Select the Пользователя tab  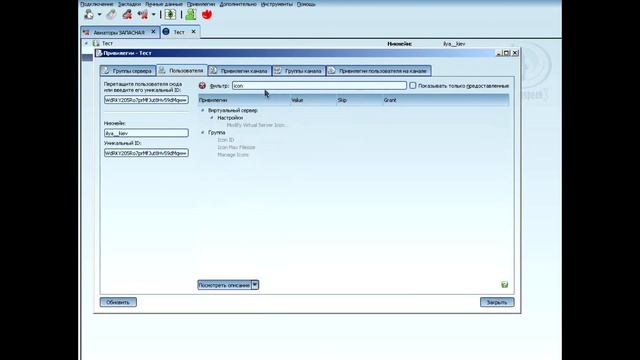182,70
